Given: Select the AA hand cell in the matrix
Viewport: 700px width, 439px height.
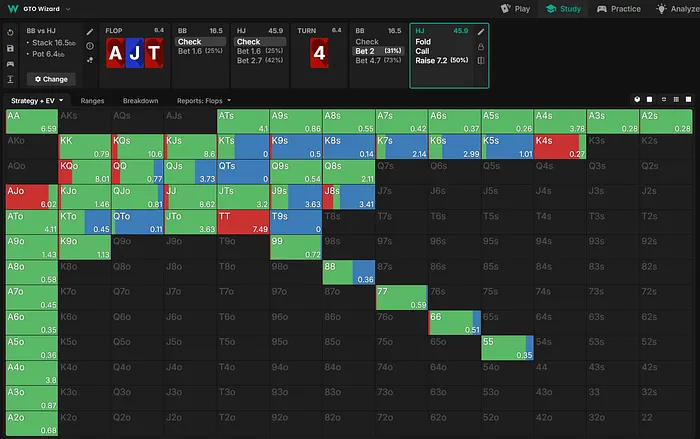Looking at the screenshot, I should tap(31, 122).
